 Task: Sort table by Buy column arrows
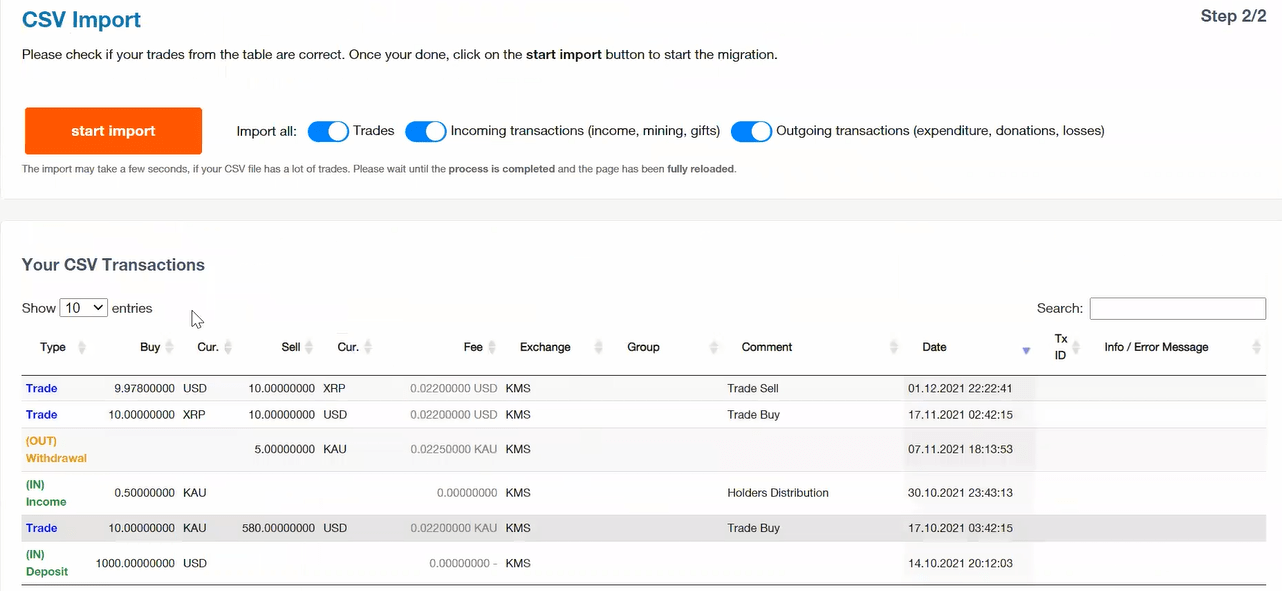click(170, 348)
